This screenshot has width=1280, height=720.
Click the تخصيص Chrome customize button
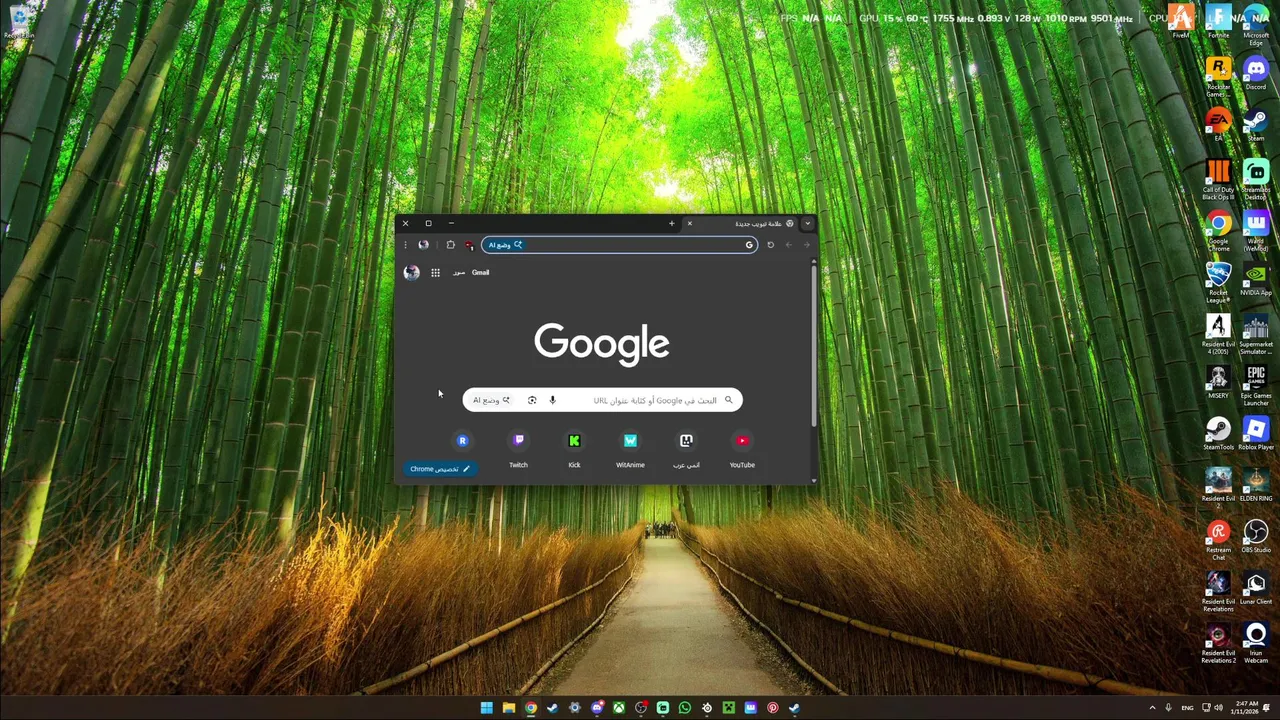(440, 469)
